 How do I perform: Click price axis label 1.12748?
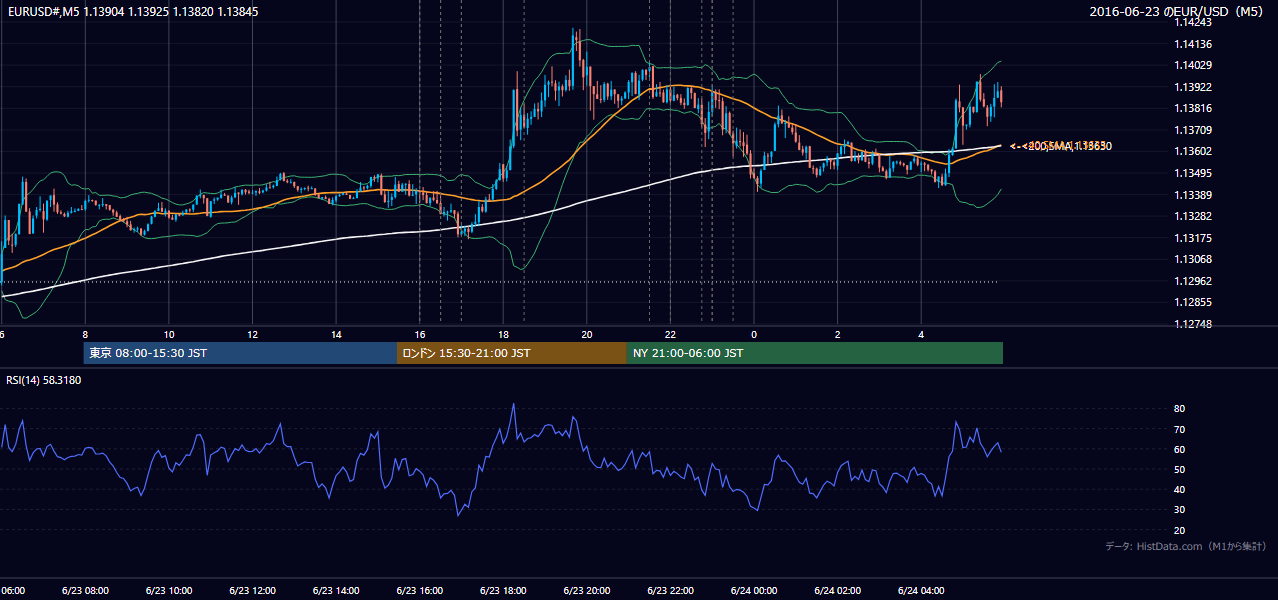1194,324
